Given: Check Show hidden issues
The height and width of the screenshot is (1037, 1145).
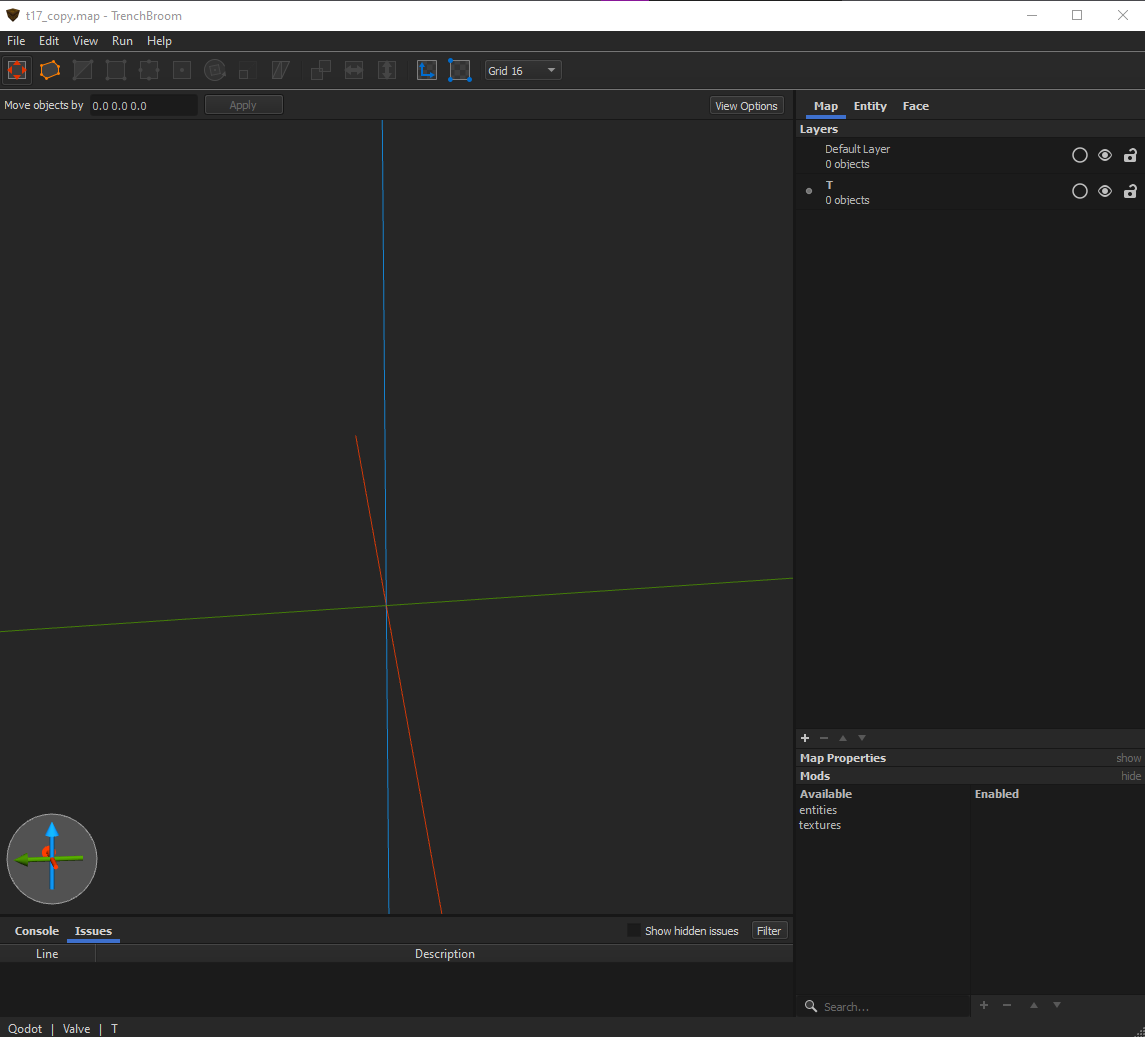Looking at the screenshot, I should click(x=634, y=930).
